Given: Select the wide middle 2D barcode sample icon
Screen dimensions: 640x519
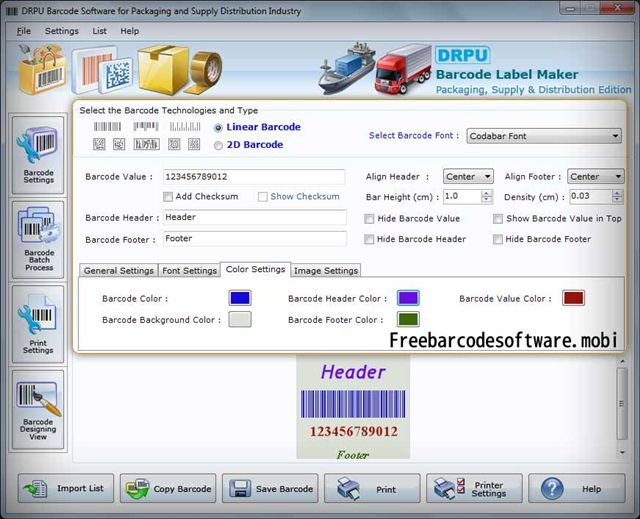Looking at the screenshot, I should 147,144.
